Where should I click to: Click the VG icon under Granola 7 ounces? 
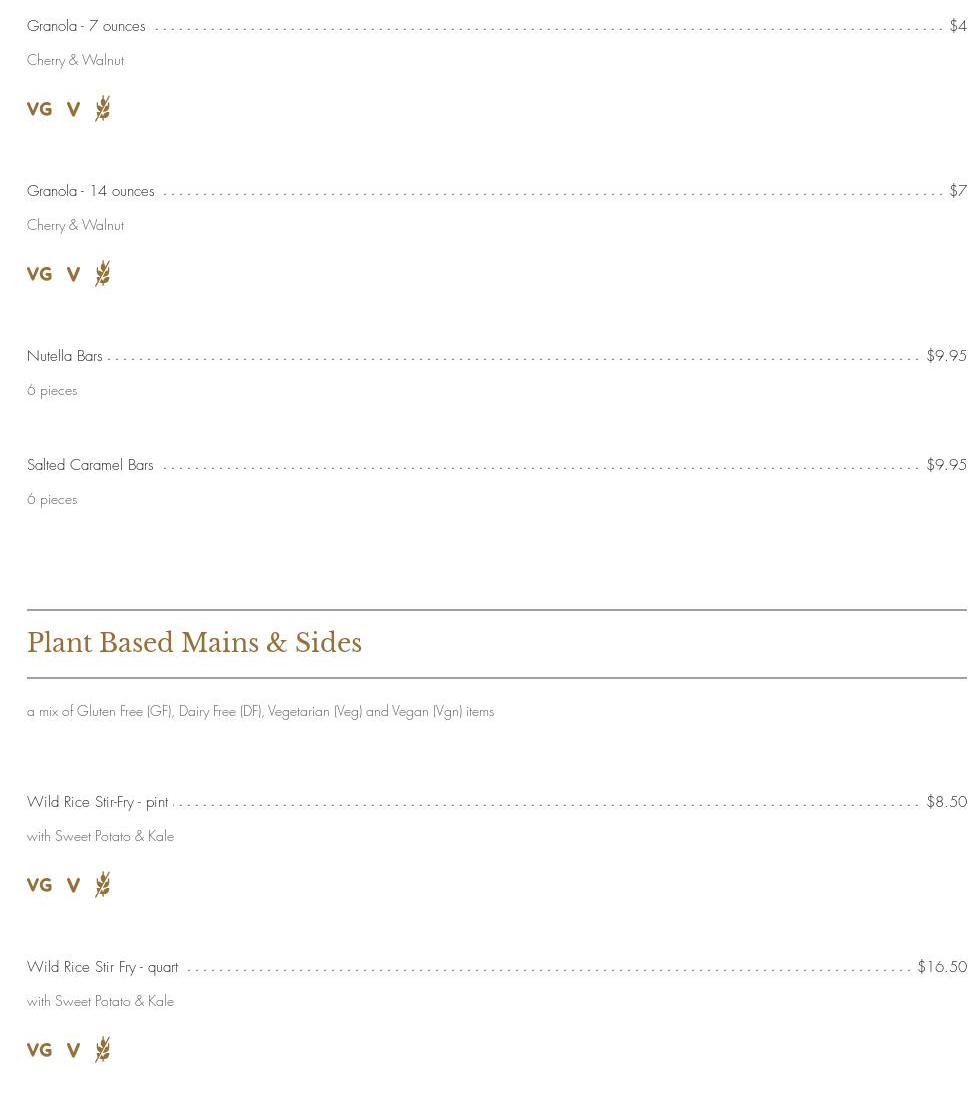[x=39, y=109]
